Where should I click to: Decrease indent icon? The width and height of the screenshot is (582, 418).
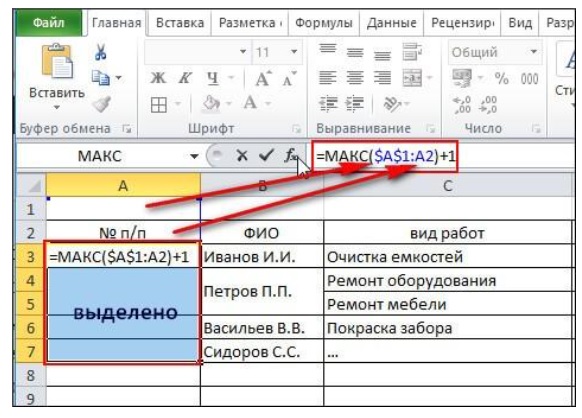click(x=328, y=104)
